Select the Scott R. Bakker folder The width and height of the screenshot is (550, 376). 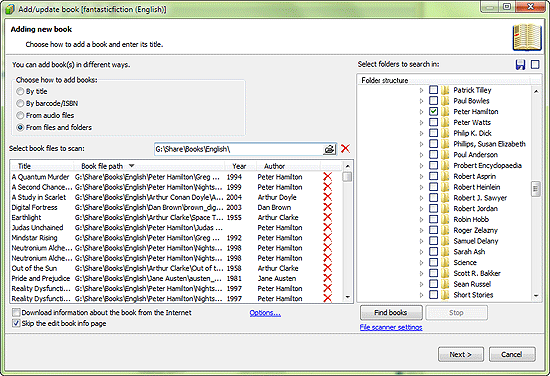(x=477, y=273)
